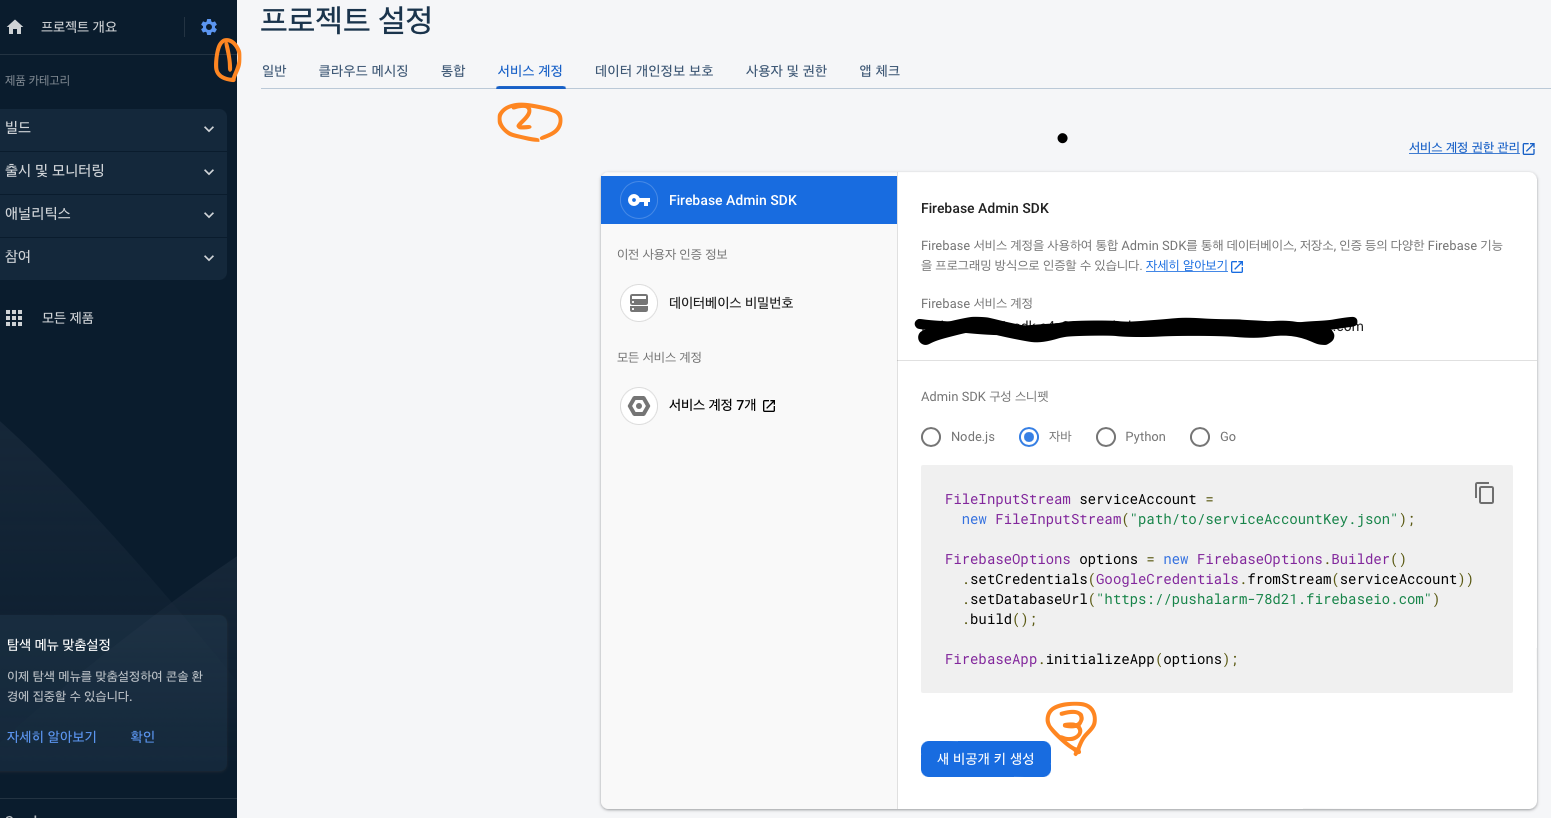Image resolution: width=1551 pixels, height=818 pixels.
Task: Click the 서비스 계정 7개 hexagon icon
Action: pyautogui.click(x=639, y=405)
